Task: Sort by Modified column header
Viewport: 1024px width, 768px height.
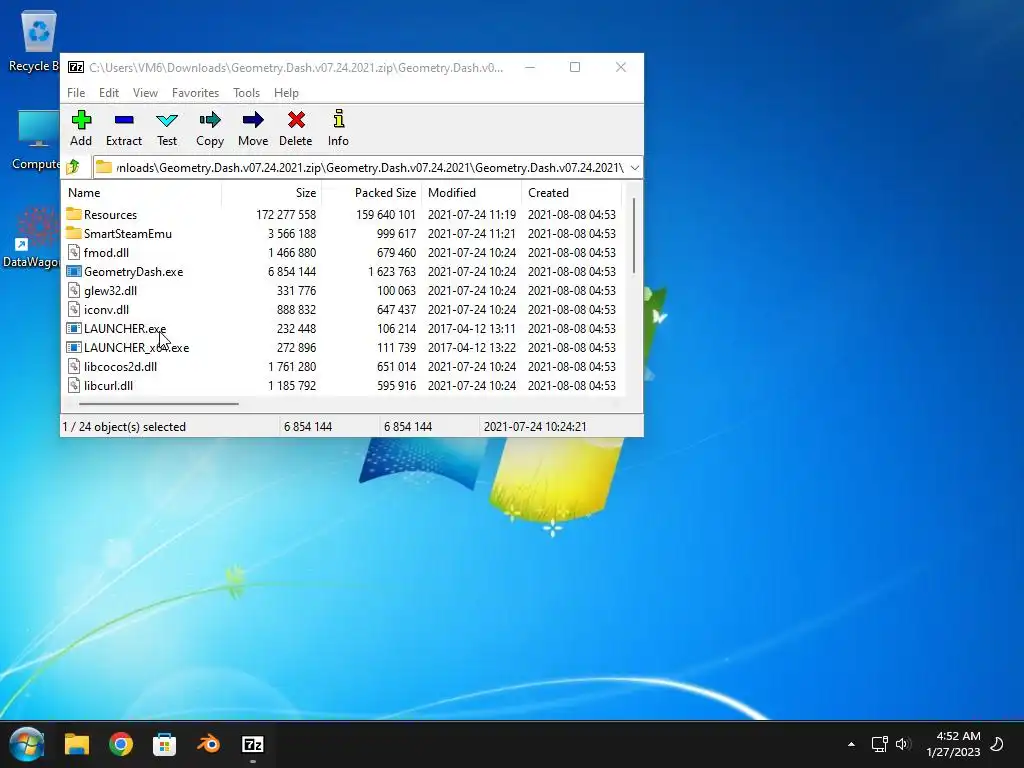Action: [472, 193]
